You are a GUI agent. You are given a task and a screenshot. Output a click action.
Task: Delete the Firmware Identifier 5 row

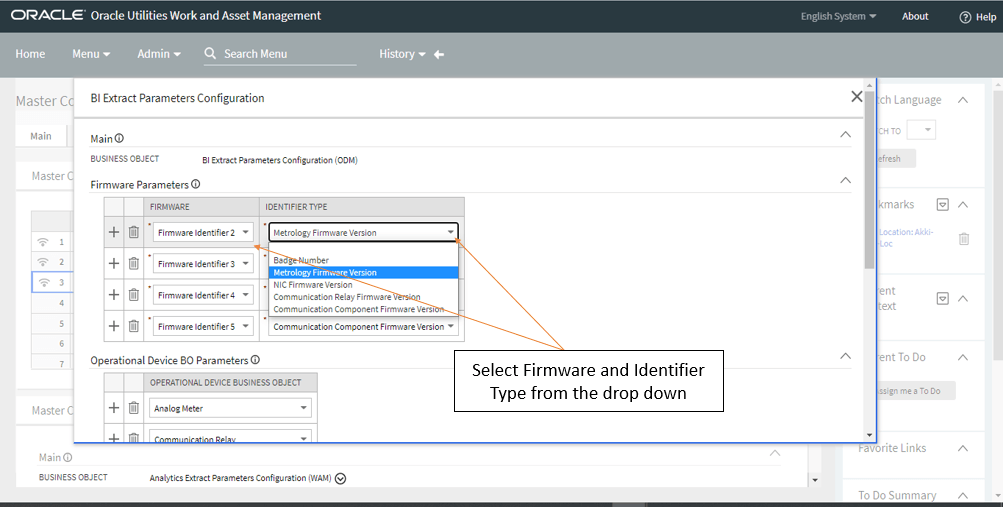coord(133,326)
